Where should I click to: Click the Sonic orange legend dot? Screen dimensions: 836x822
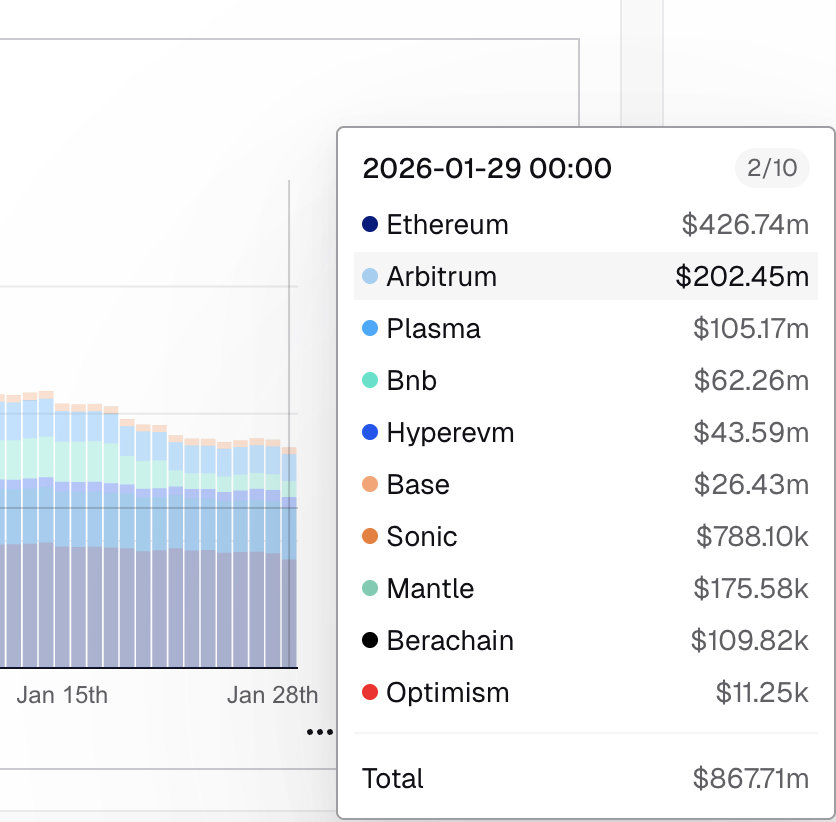370,536
